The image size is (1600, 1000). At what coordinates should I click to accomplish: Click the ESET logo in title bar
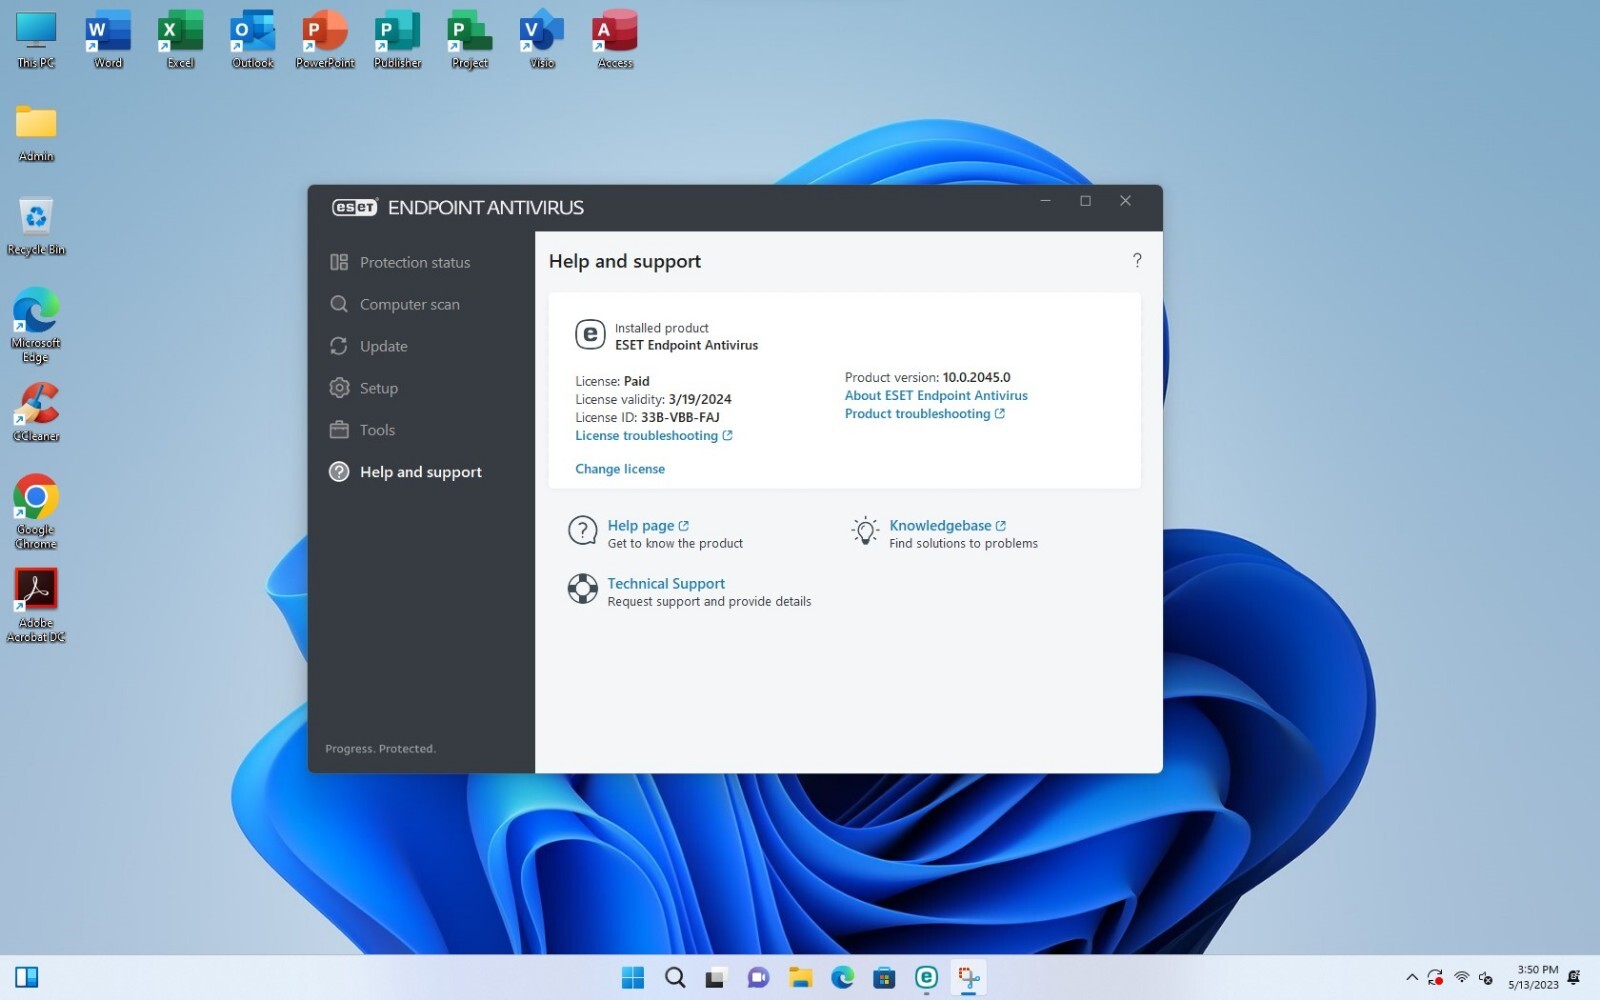pos(355,207)
